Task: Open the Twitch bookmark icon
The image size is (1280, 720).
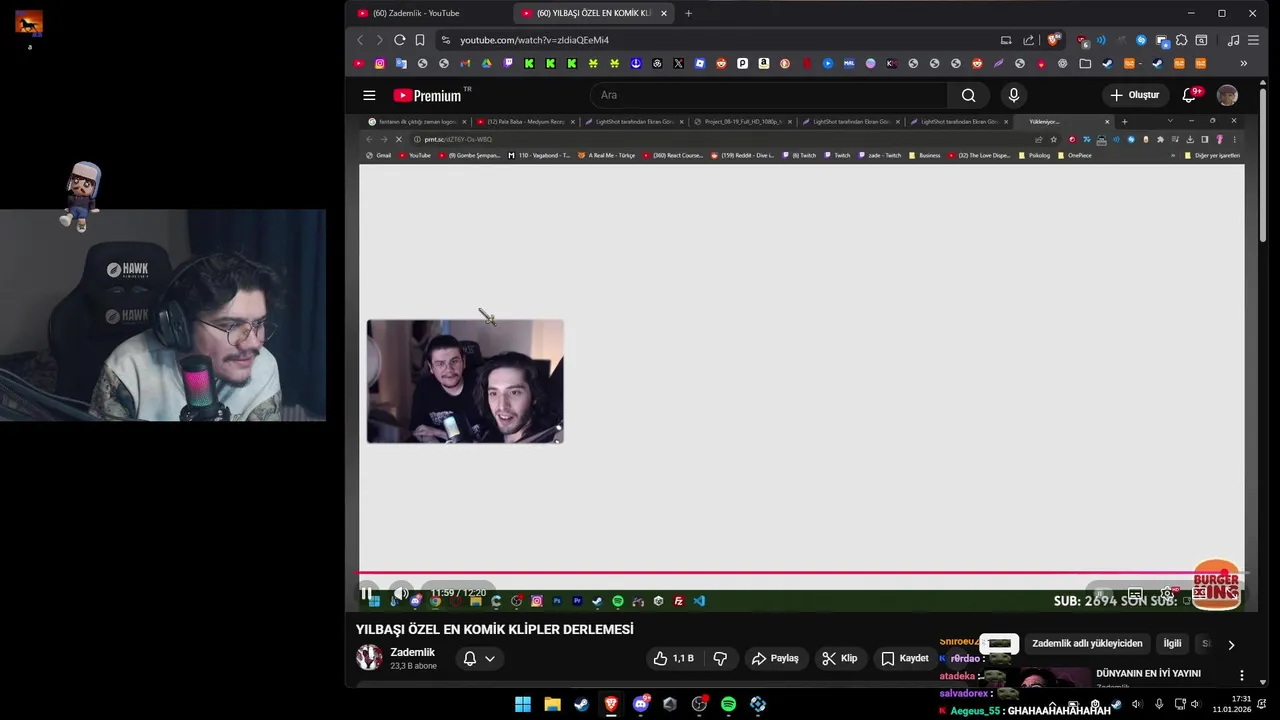Action: (x=508, y=63)
